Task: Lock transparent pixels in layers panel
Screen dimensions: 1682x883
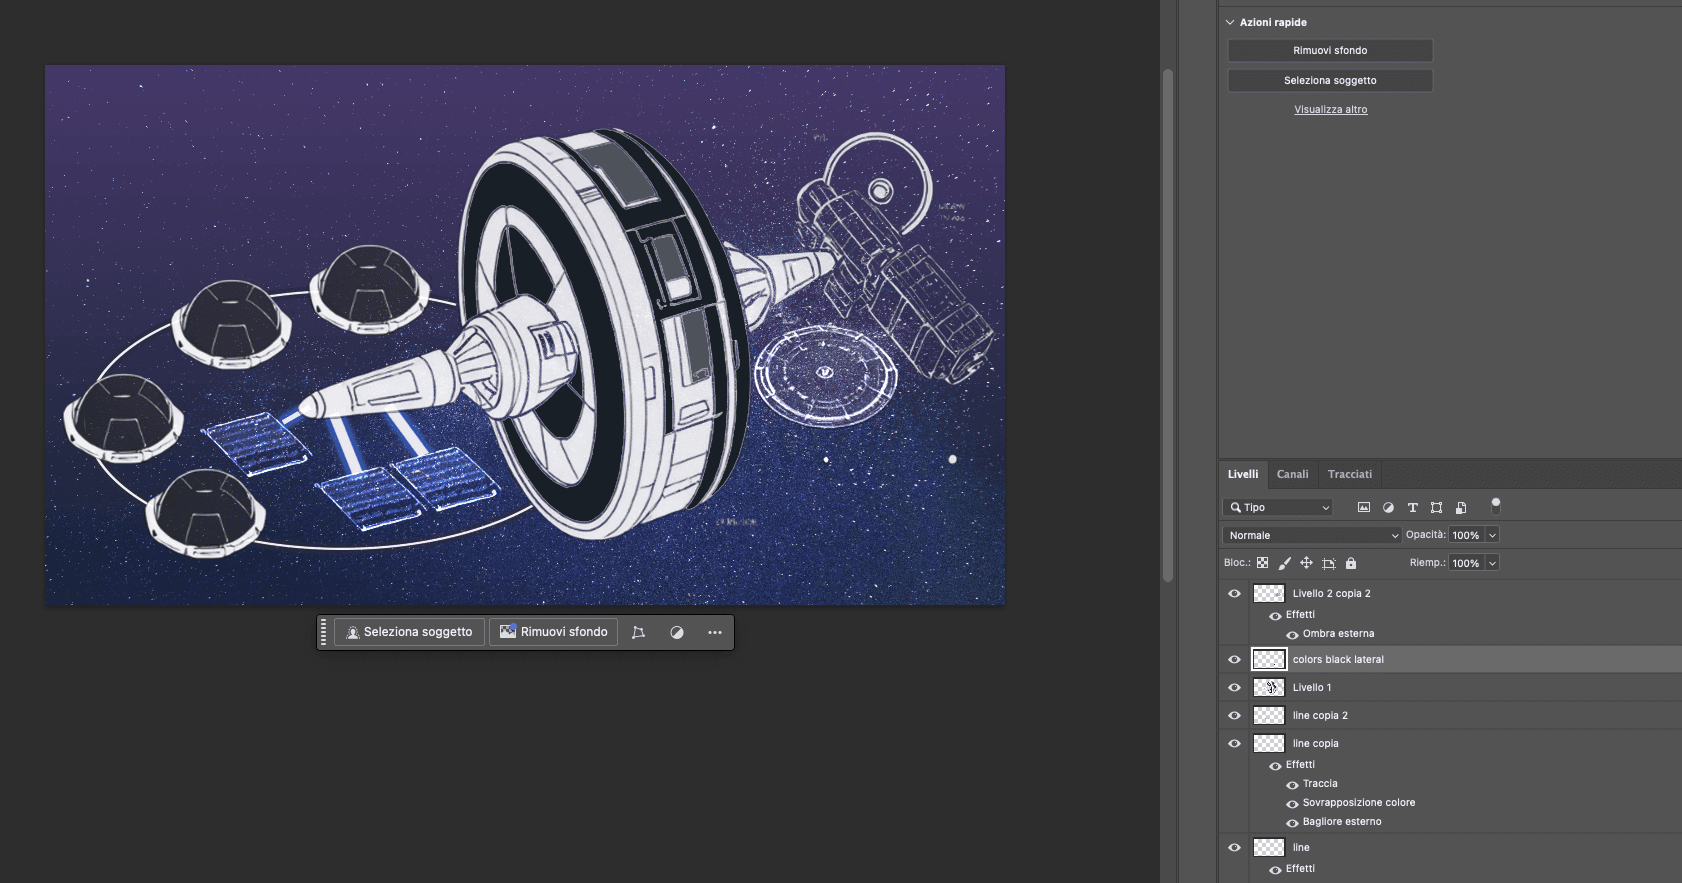Action: pos(1263,563)
